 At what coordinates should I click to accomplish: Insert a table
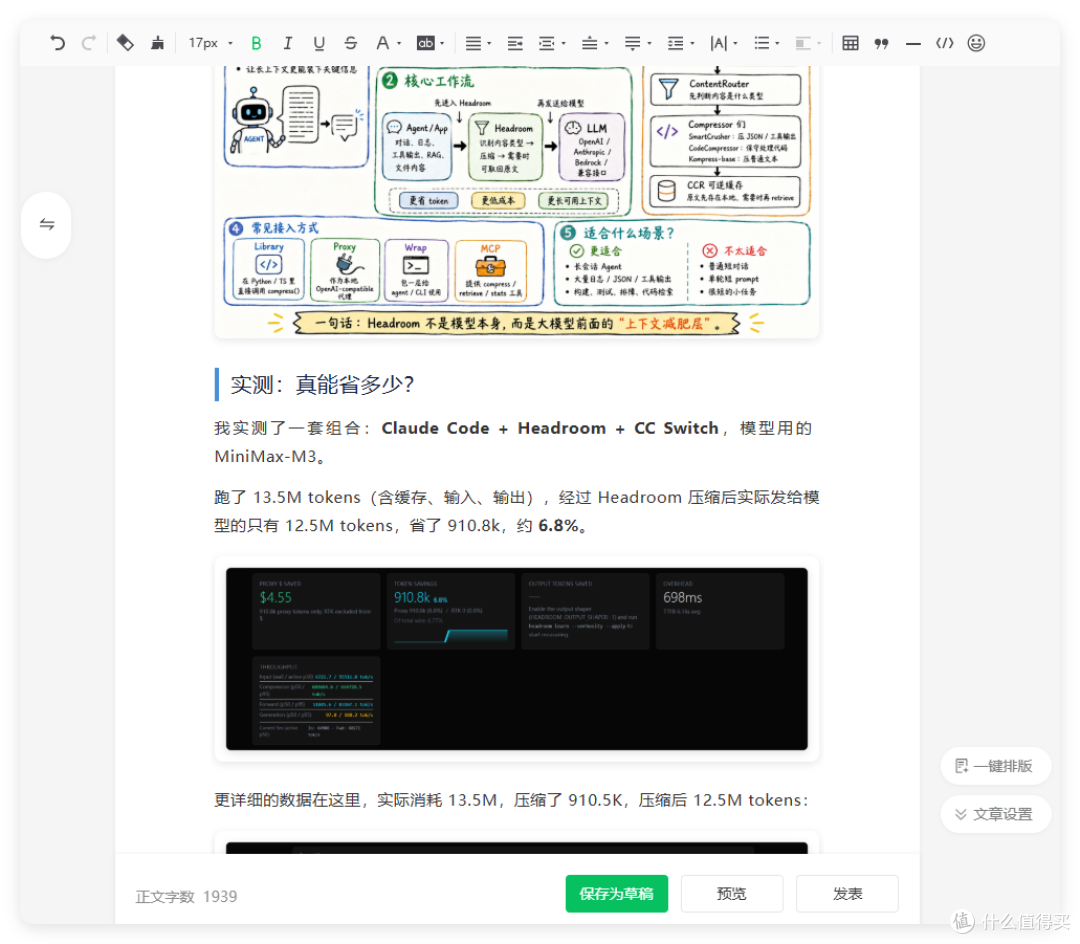click(851, 43)
